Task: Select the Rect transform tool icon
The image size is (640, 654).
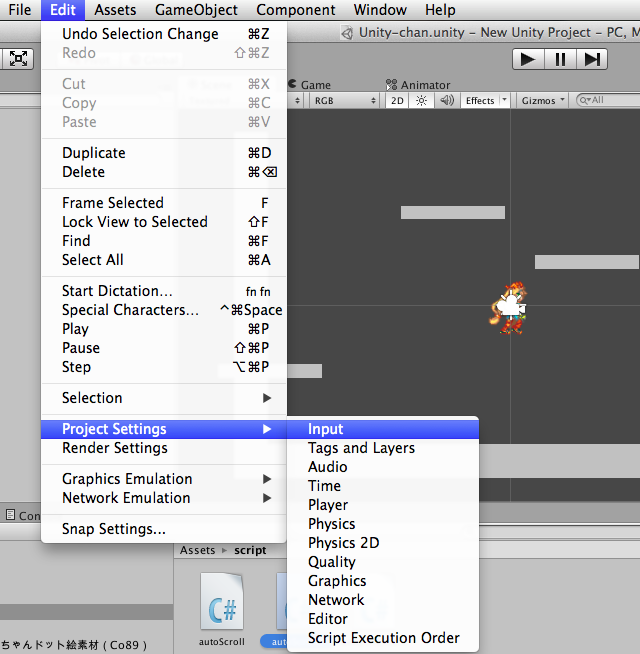Action: coord(18,58)
